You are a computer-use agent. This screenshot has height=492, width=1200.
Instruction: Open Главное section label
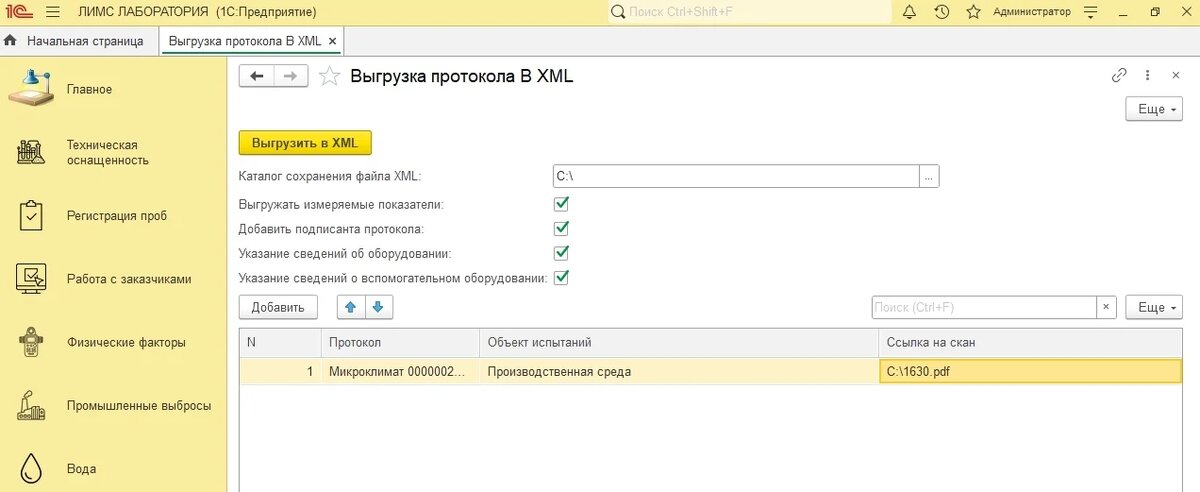coord(90,89)
